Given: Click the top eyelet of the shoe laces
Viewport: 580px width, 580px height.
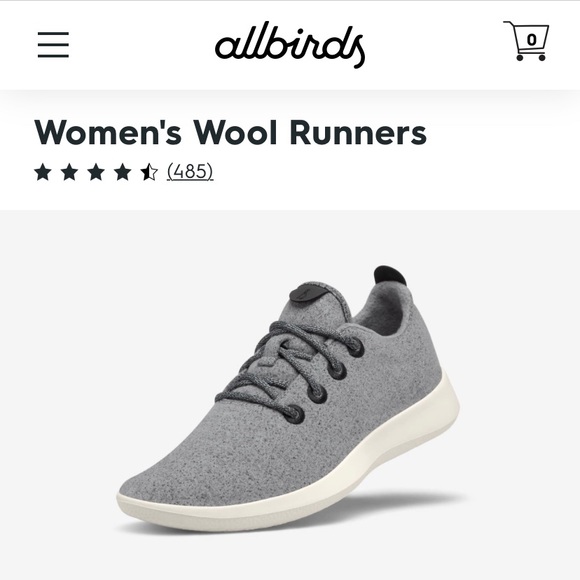Looking at the screenshot, I should pyautogui.click(x=355, y=350).
